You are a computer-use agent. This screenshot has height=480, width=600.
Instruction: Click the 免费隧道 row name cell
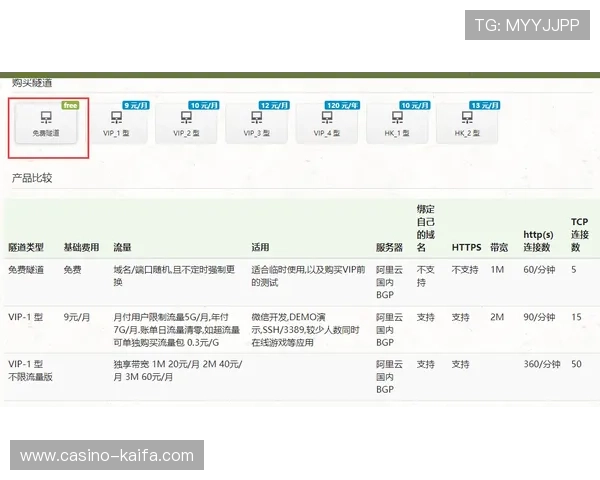26,270
